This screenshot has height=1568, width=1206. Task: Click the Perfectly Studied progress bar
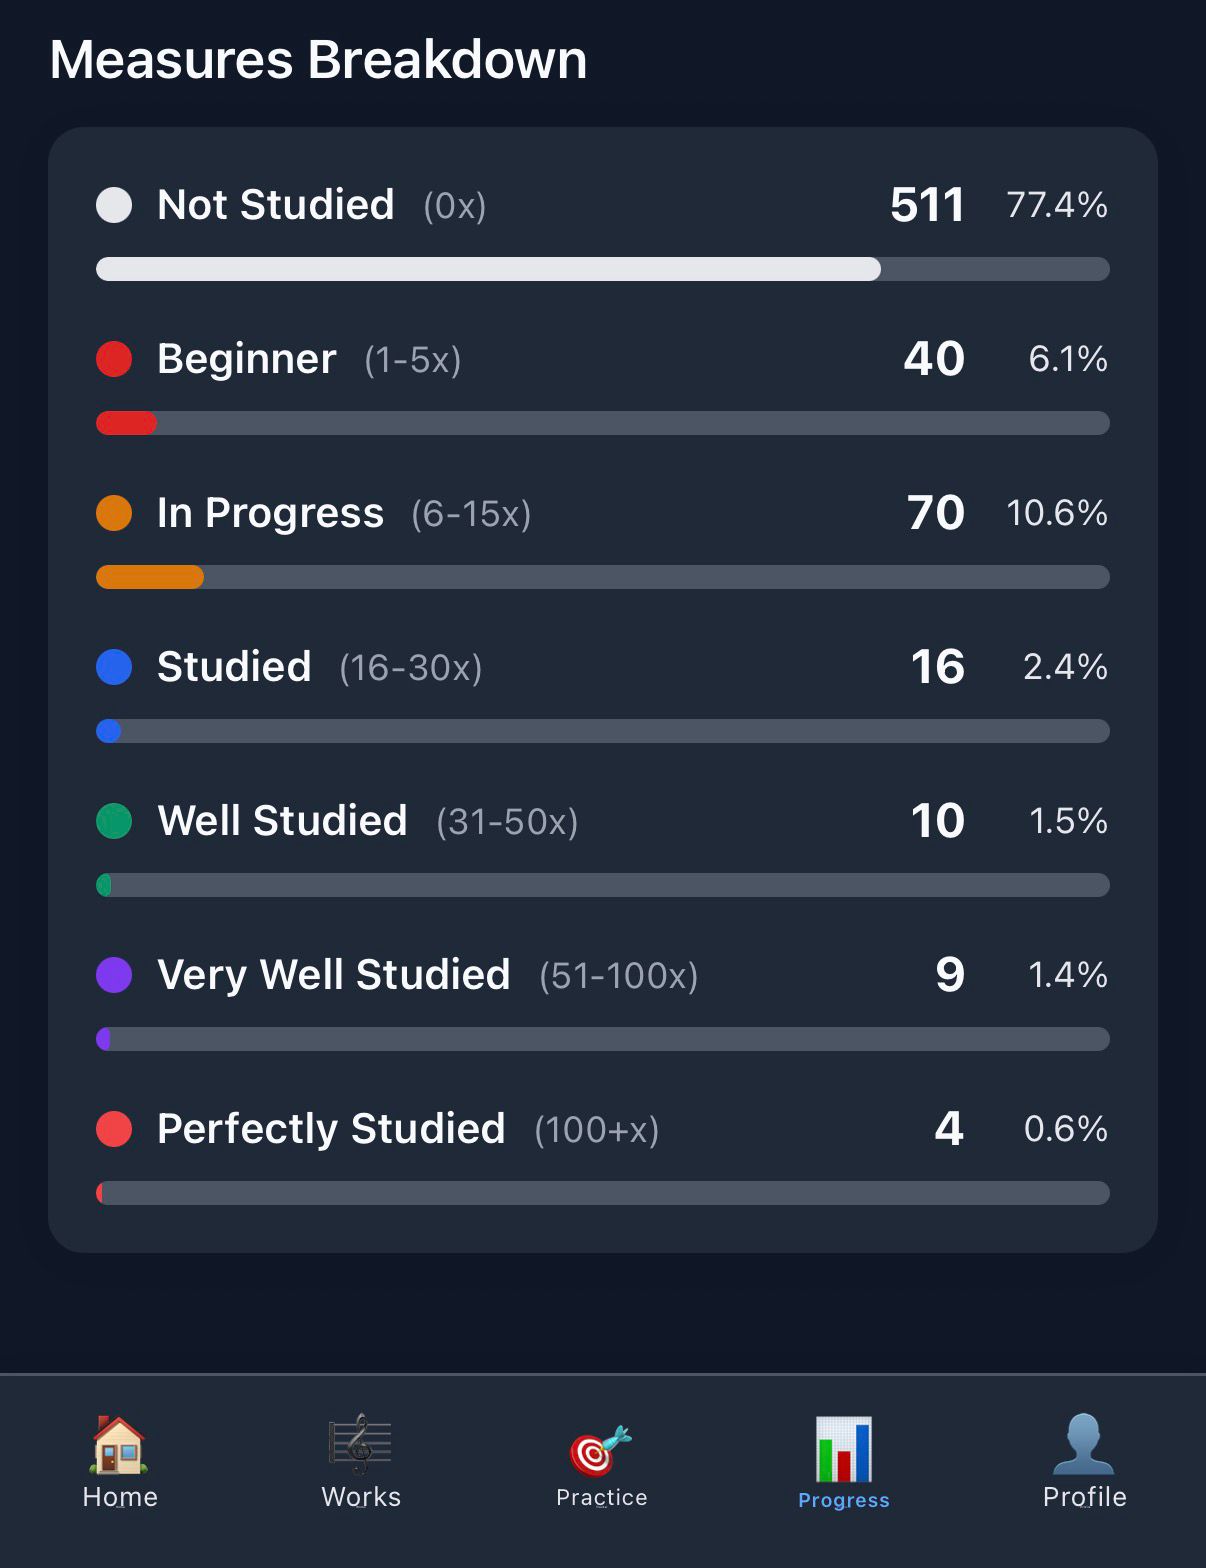tap(602, 1193)
